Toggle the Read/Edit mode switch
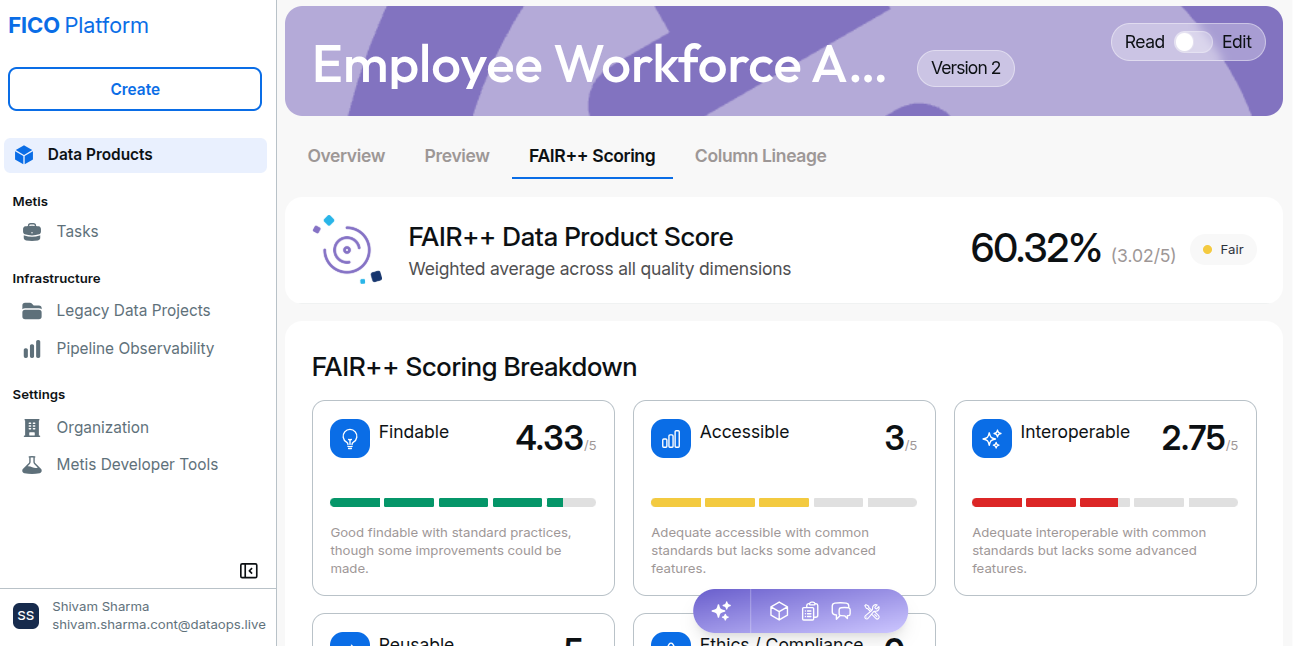This screenshot has height=646, width=1293. pos(1193,42)
